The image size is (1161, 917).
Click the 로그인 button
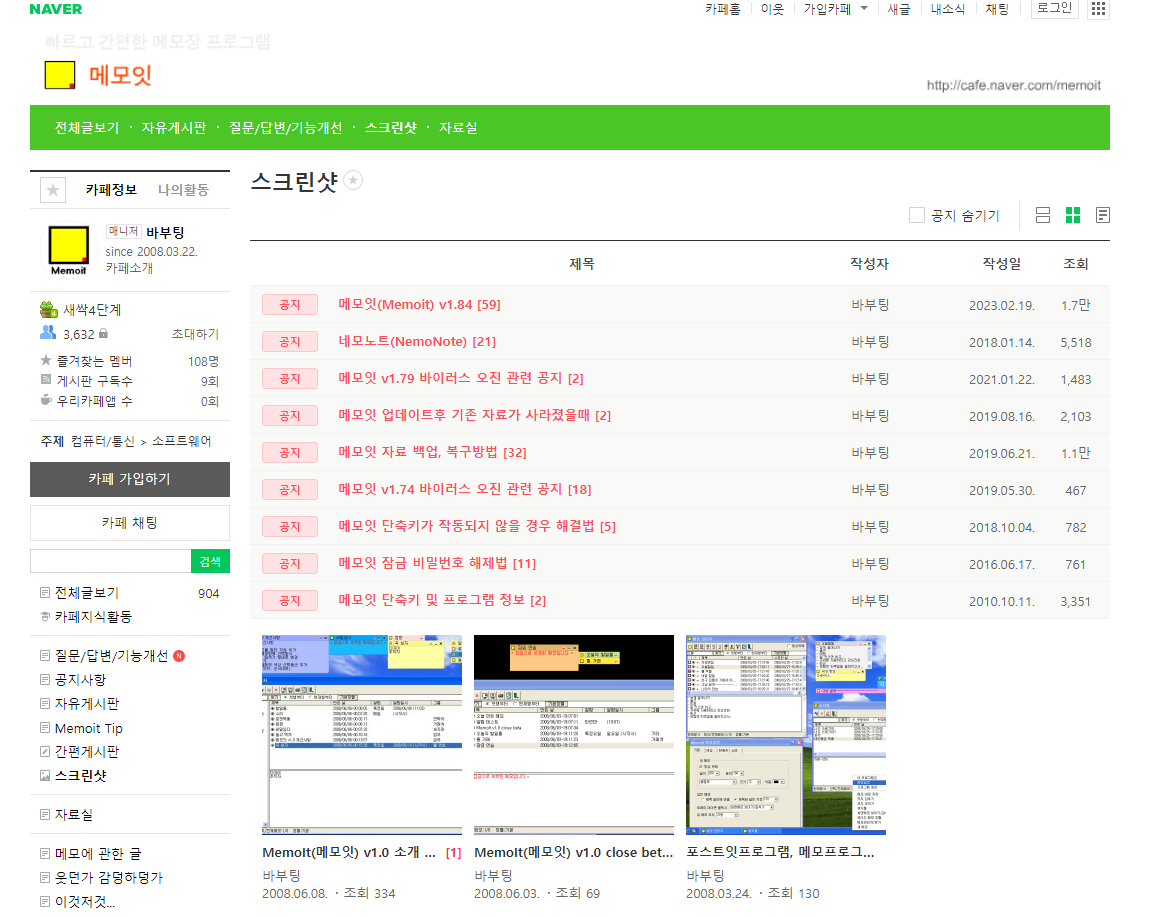(x=1054, y=8)
